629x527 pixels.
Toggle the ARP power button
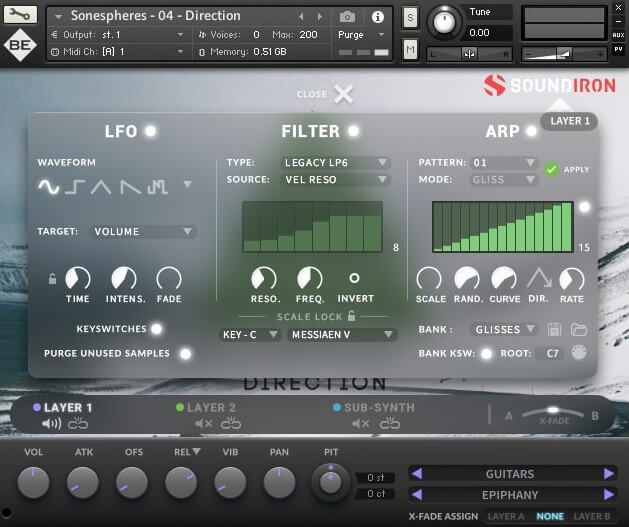click(532, 131)
